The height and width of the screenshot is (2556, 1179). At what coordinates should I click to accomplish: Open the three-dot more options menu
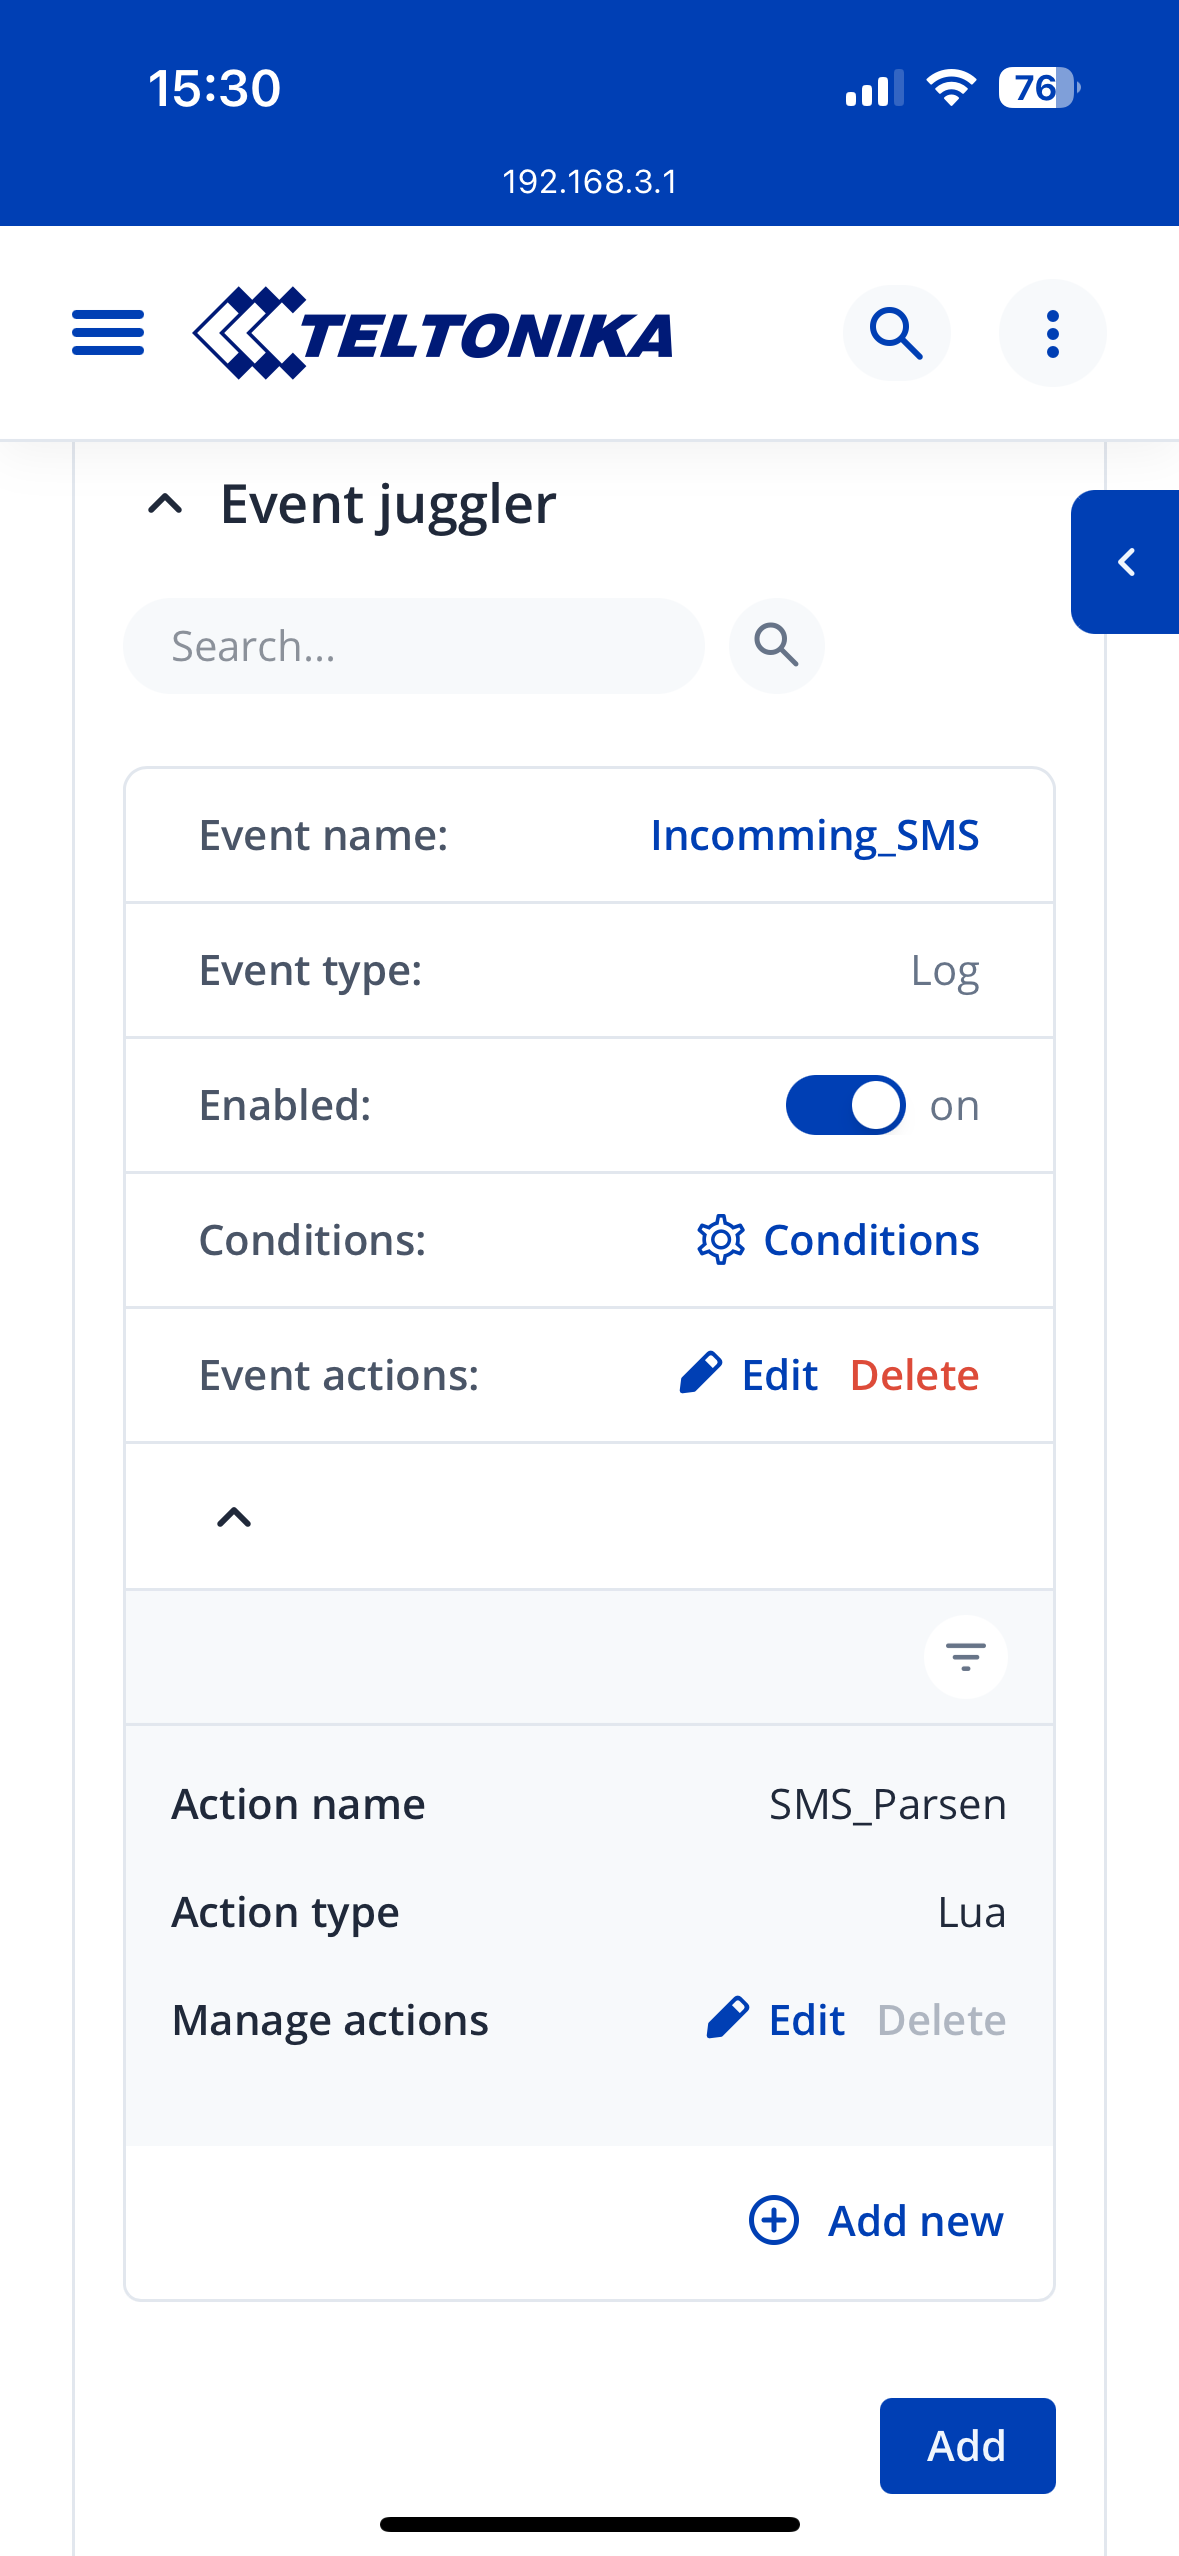1052,333
